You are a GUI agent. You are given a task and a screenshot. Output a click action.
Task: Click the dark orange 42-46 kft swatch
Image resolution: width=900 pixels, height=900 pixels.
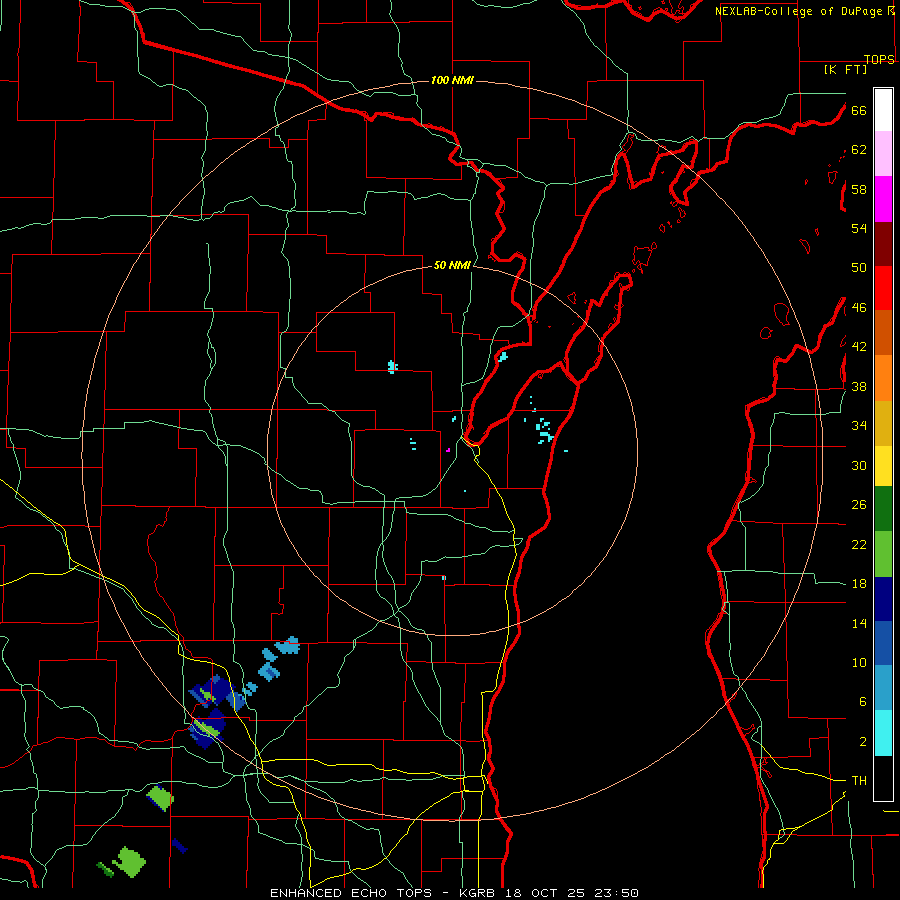[x=883, y=333]
